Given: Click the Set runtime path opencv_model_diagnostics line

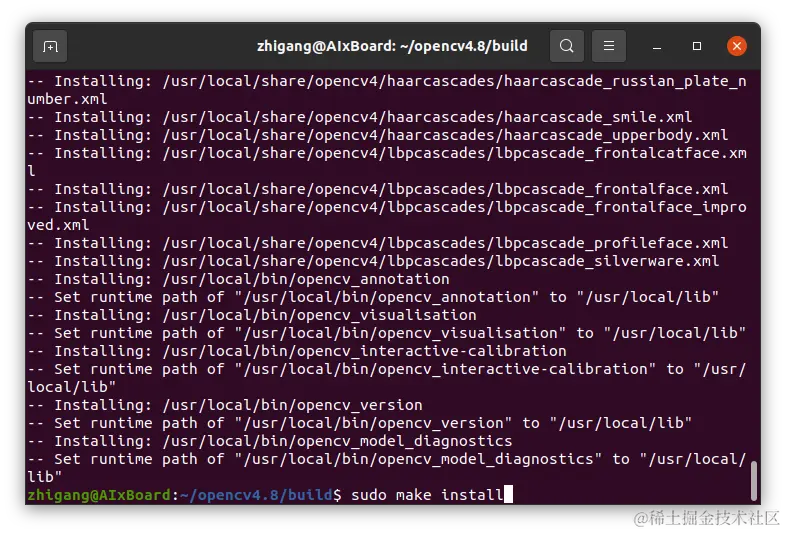Looking at the screenshot, I should point(387,468).
